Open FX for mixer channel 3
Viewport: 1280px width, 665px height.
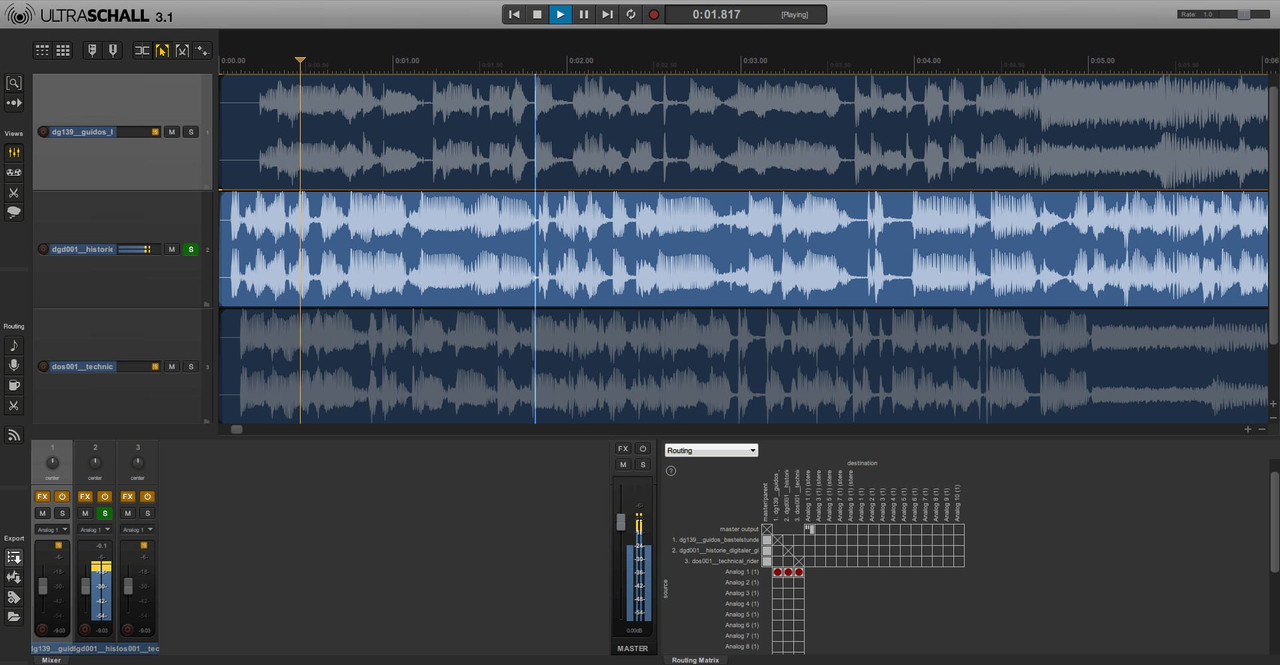(x=127, y=496)
